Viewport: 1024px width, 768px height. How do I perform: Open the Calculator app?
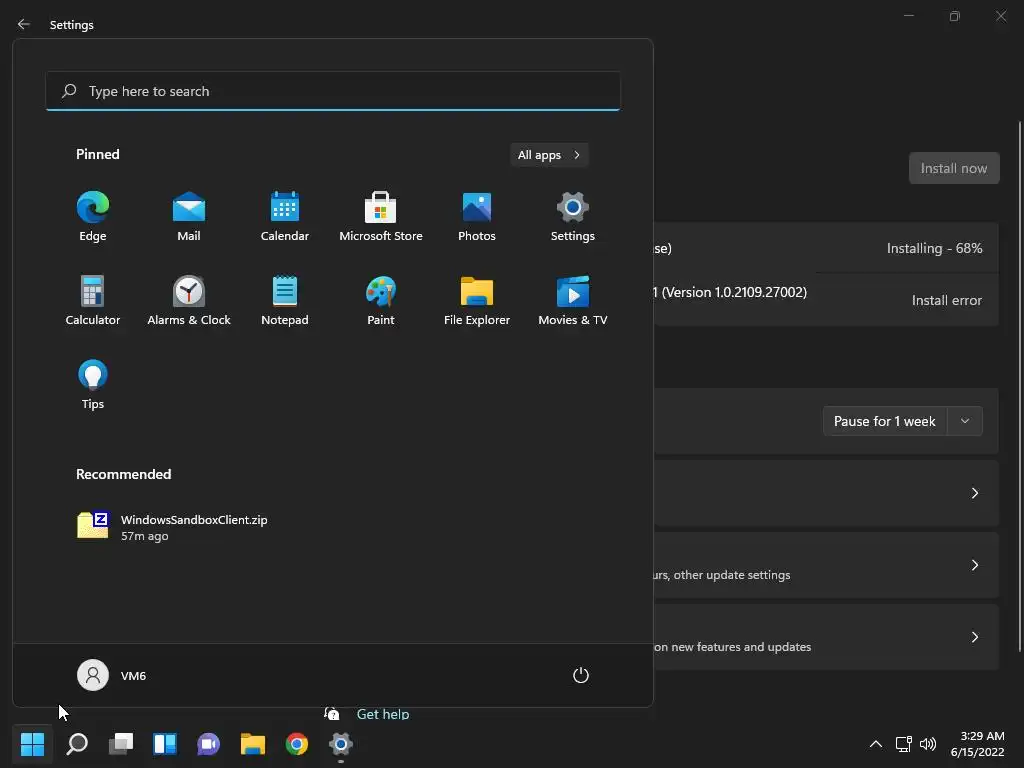pos(93,301)
